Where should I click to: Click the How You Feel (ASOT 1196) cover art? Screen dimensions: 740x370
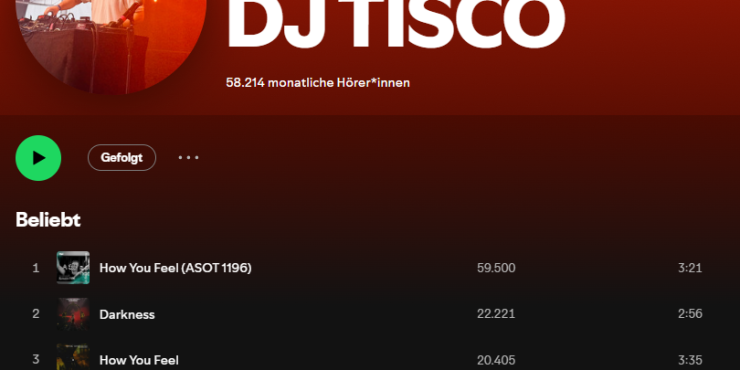(x=73, y=268)
